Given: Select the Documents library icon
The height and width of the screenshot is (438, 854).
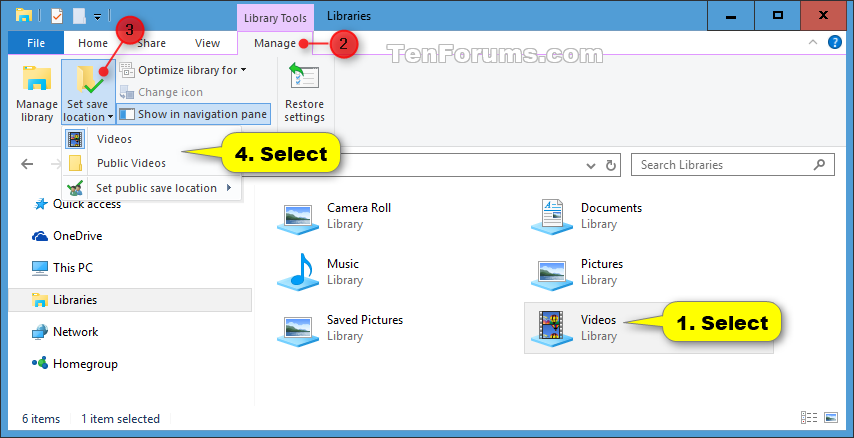Looking at the screenshot, I should [552, 216].
